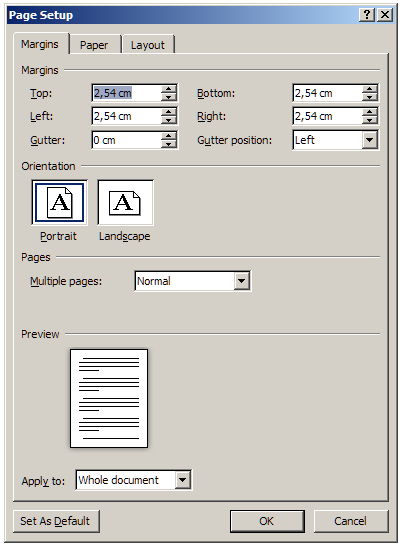The width and height of the screenshot is (406, 547).
Task: Decrease the Bottom margin with down arrow
Action: [x=370, y=97]
